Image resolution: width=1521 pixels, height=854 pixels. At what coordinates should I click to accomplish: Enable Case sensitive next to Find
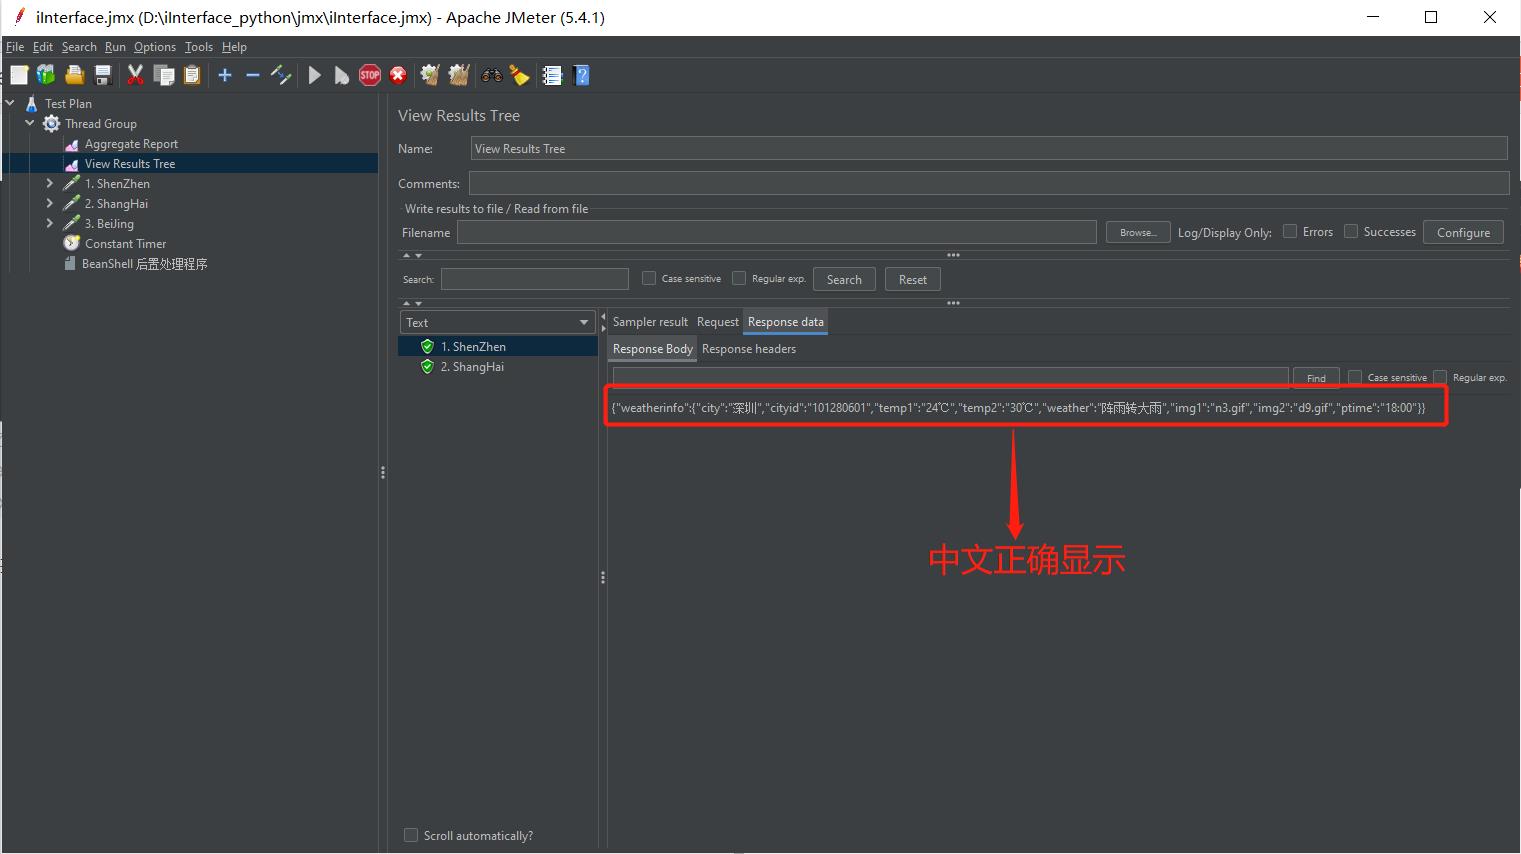1355,377
